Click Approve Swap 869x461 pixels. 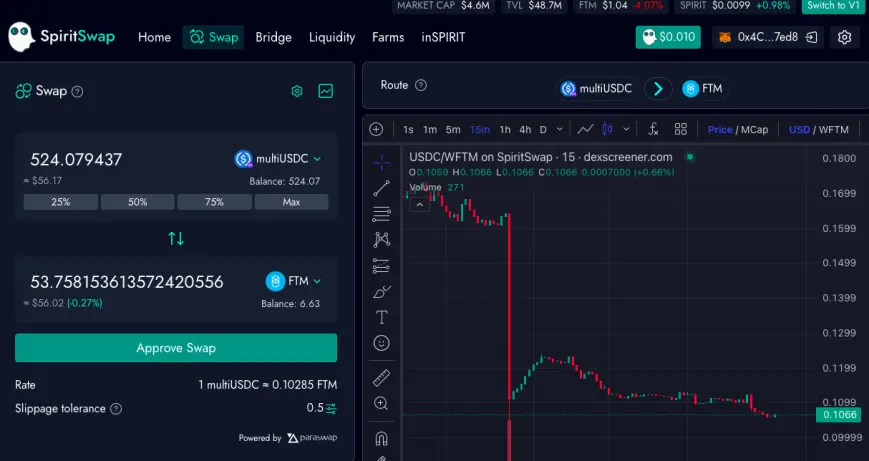[176, 348]
